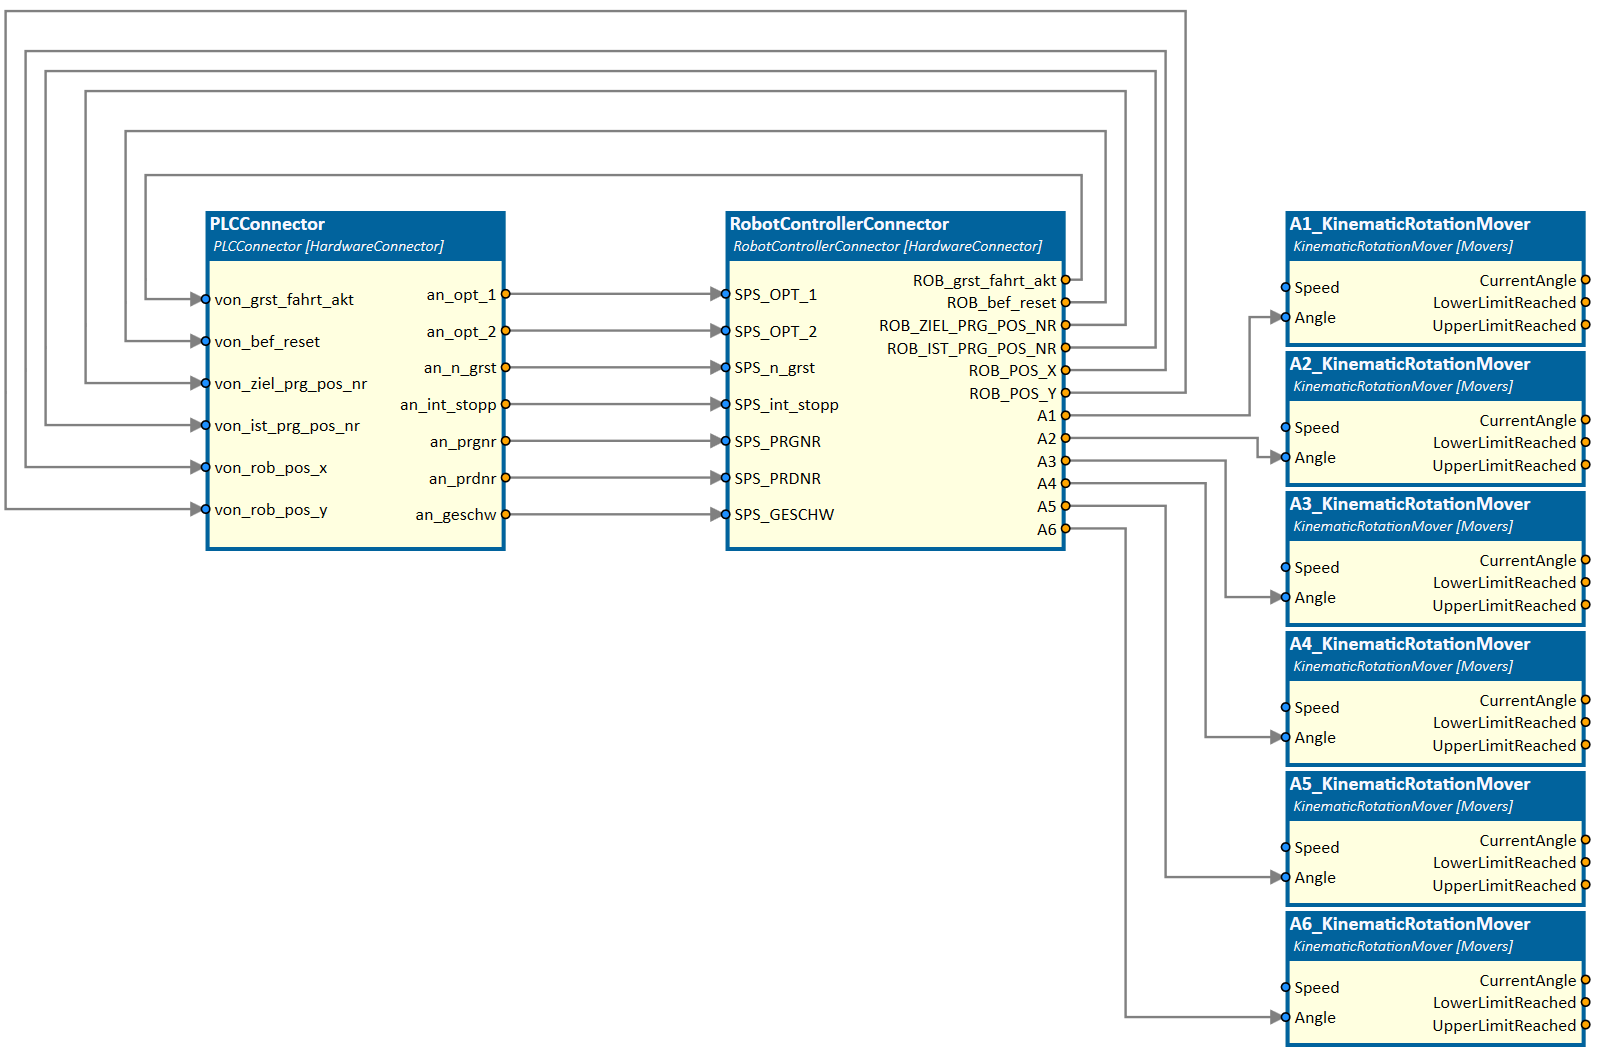This screenshot has width=1603, height=1062.
Task: Click the A1_KinematicRotationMover block header
Action: pyautogui.click(x=1435, y=235)
